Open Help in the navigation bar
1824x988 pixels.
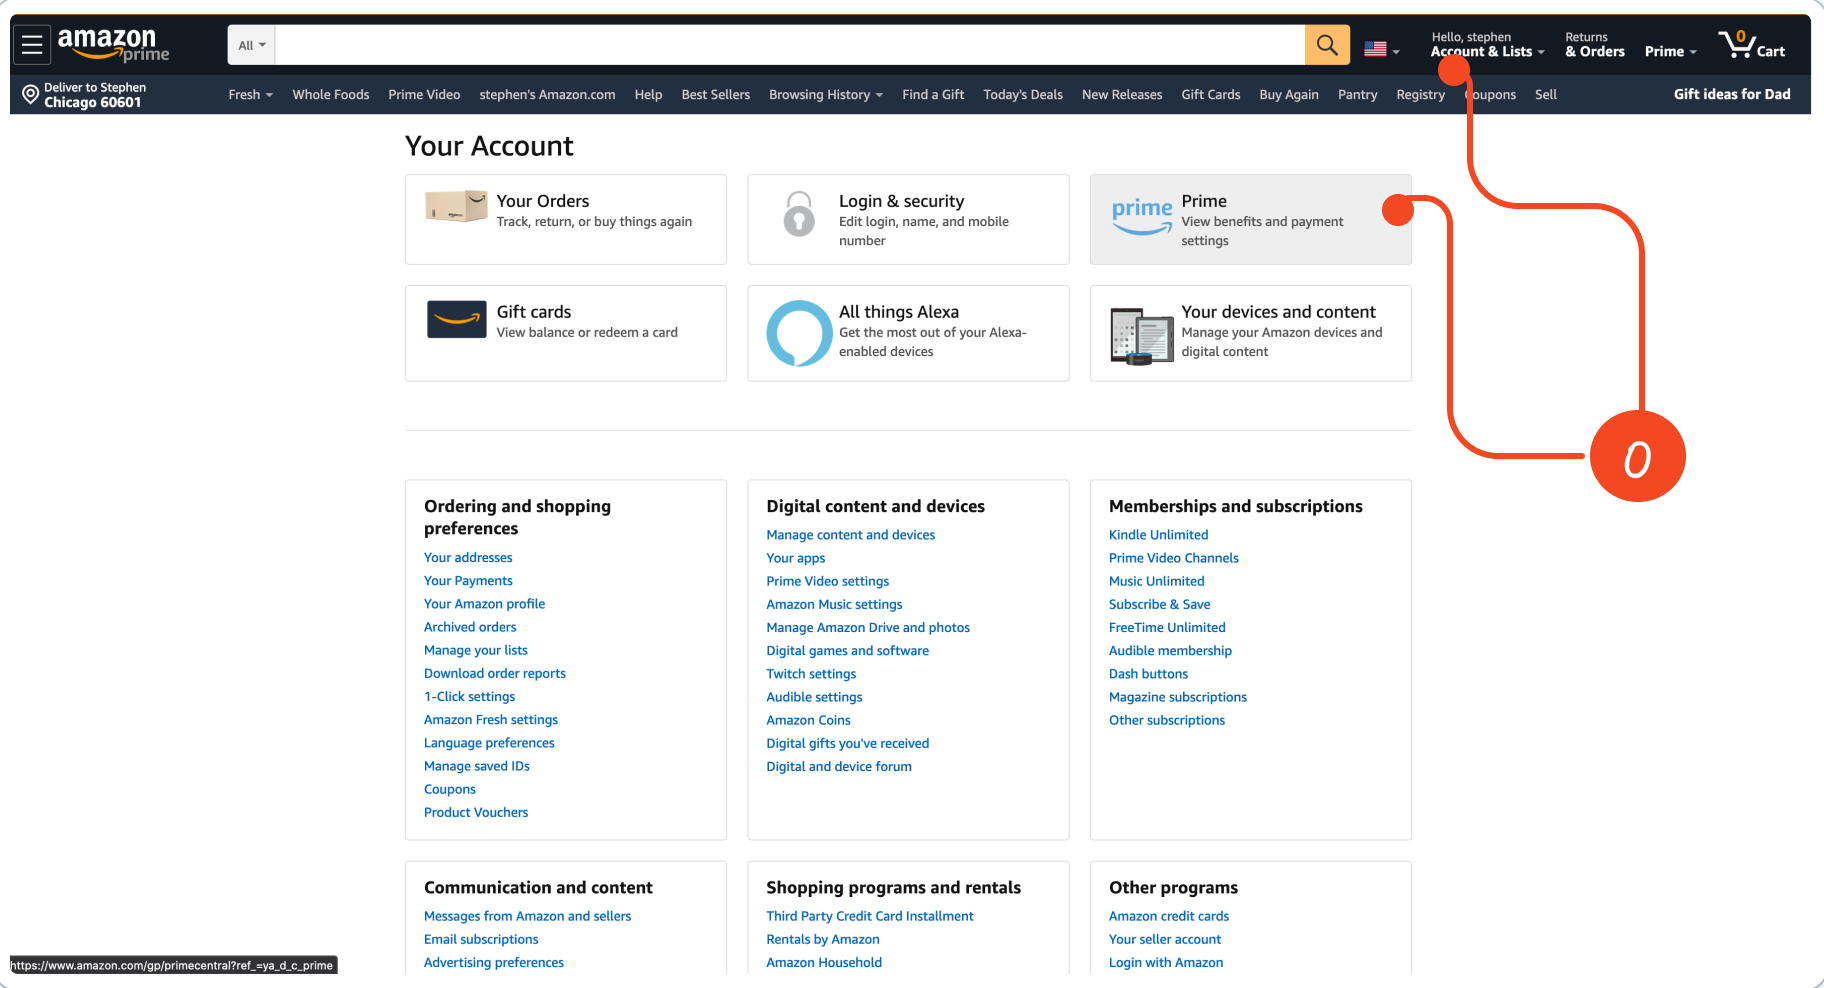tap(648, 95)
